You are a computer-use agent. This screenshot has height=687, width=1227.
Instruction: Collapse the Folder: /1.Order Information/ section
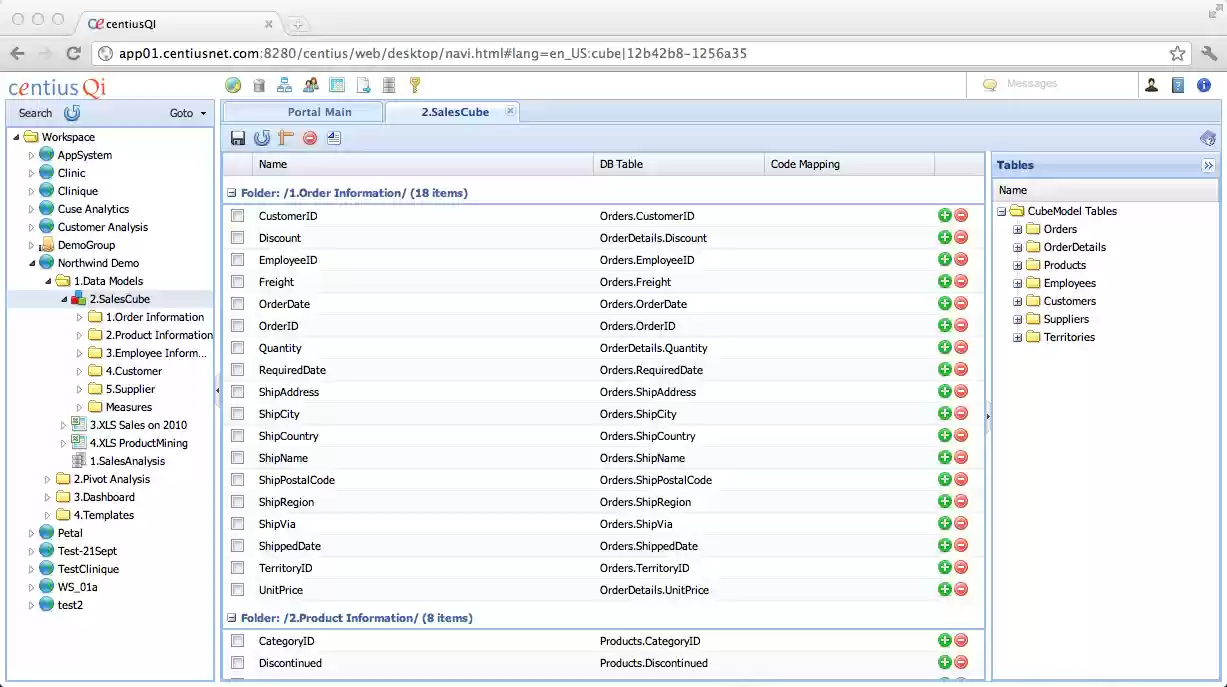(x=232, y=193)
